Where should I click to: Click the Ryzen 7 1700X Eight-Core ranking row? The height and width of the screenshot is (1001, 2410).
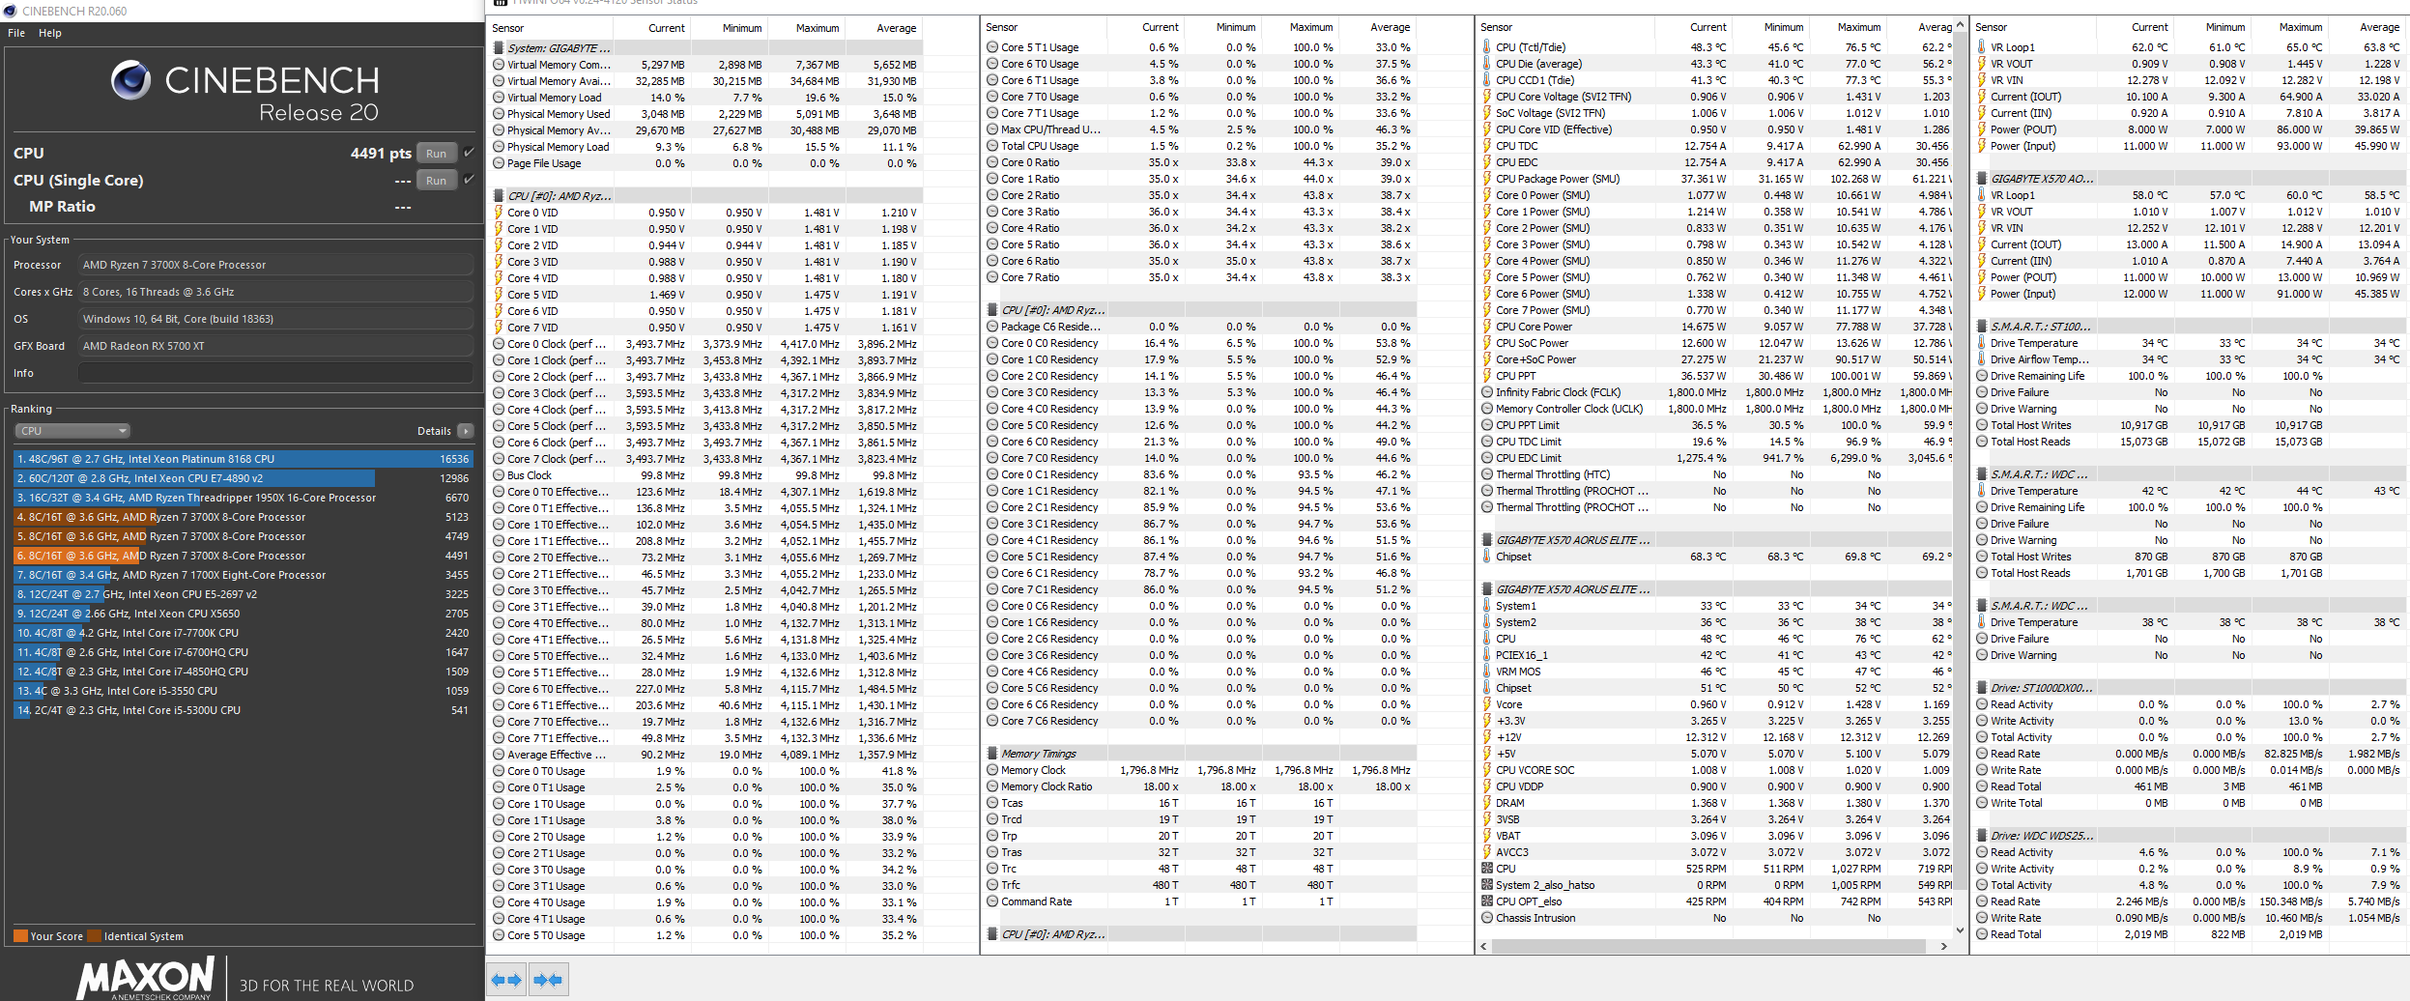pyautogui.click(x=243, y=575)
